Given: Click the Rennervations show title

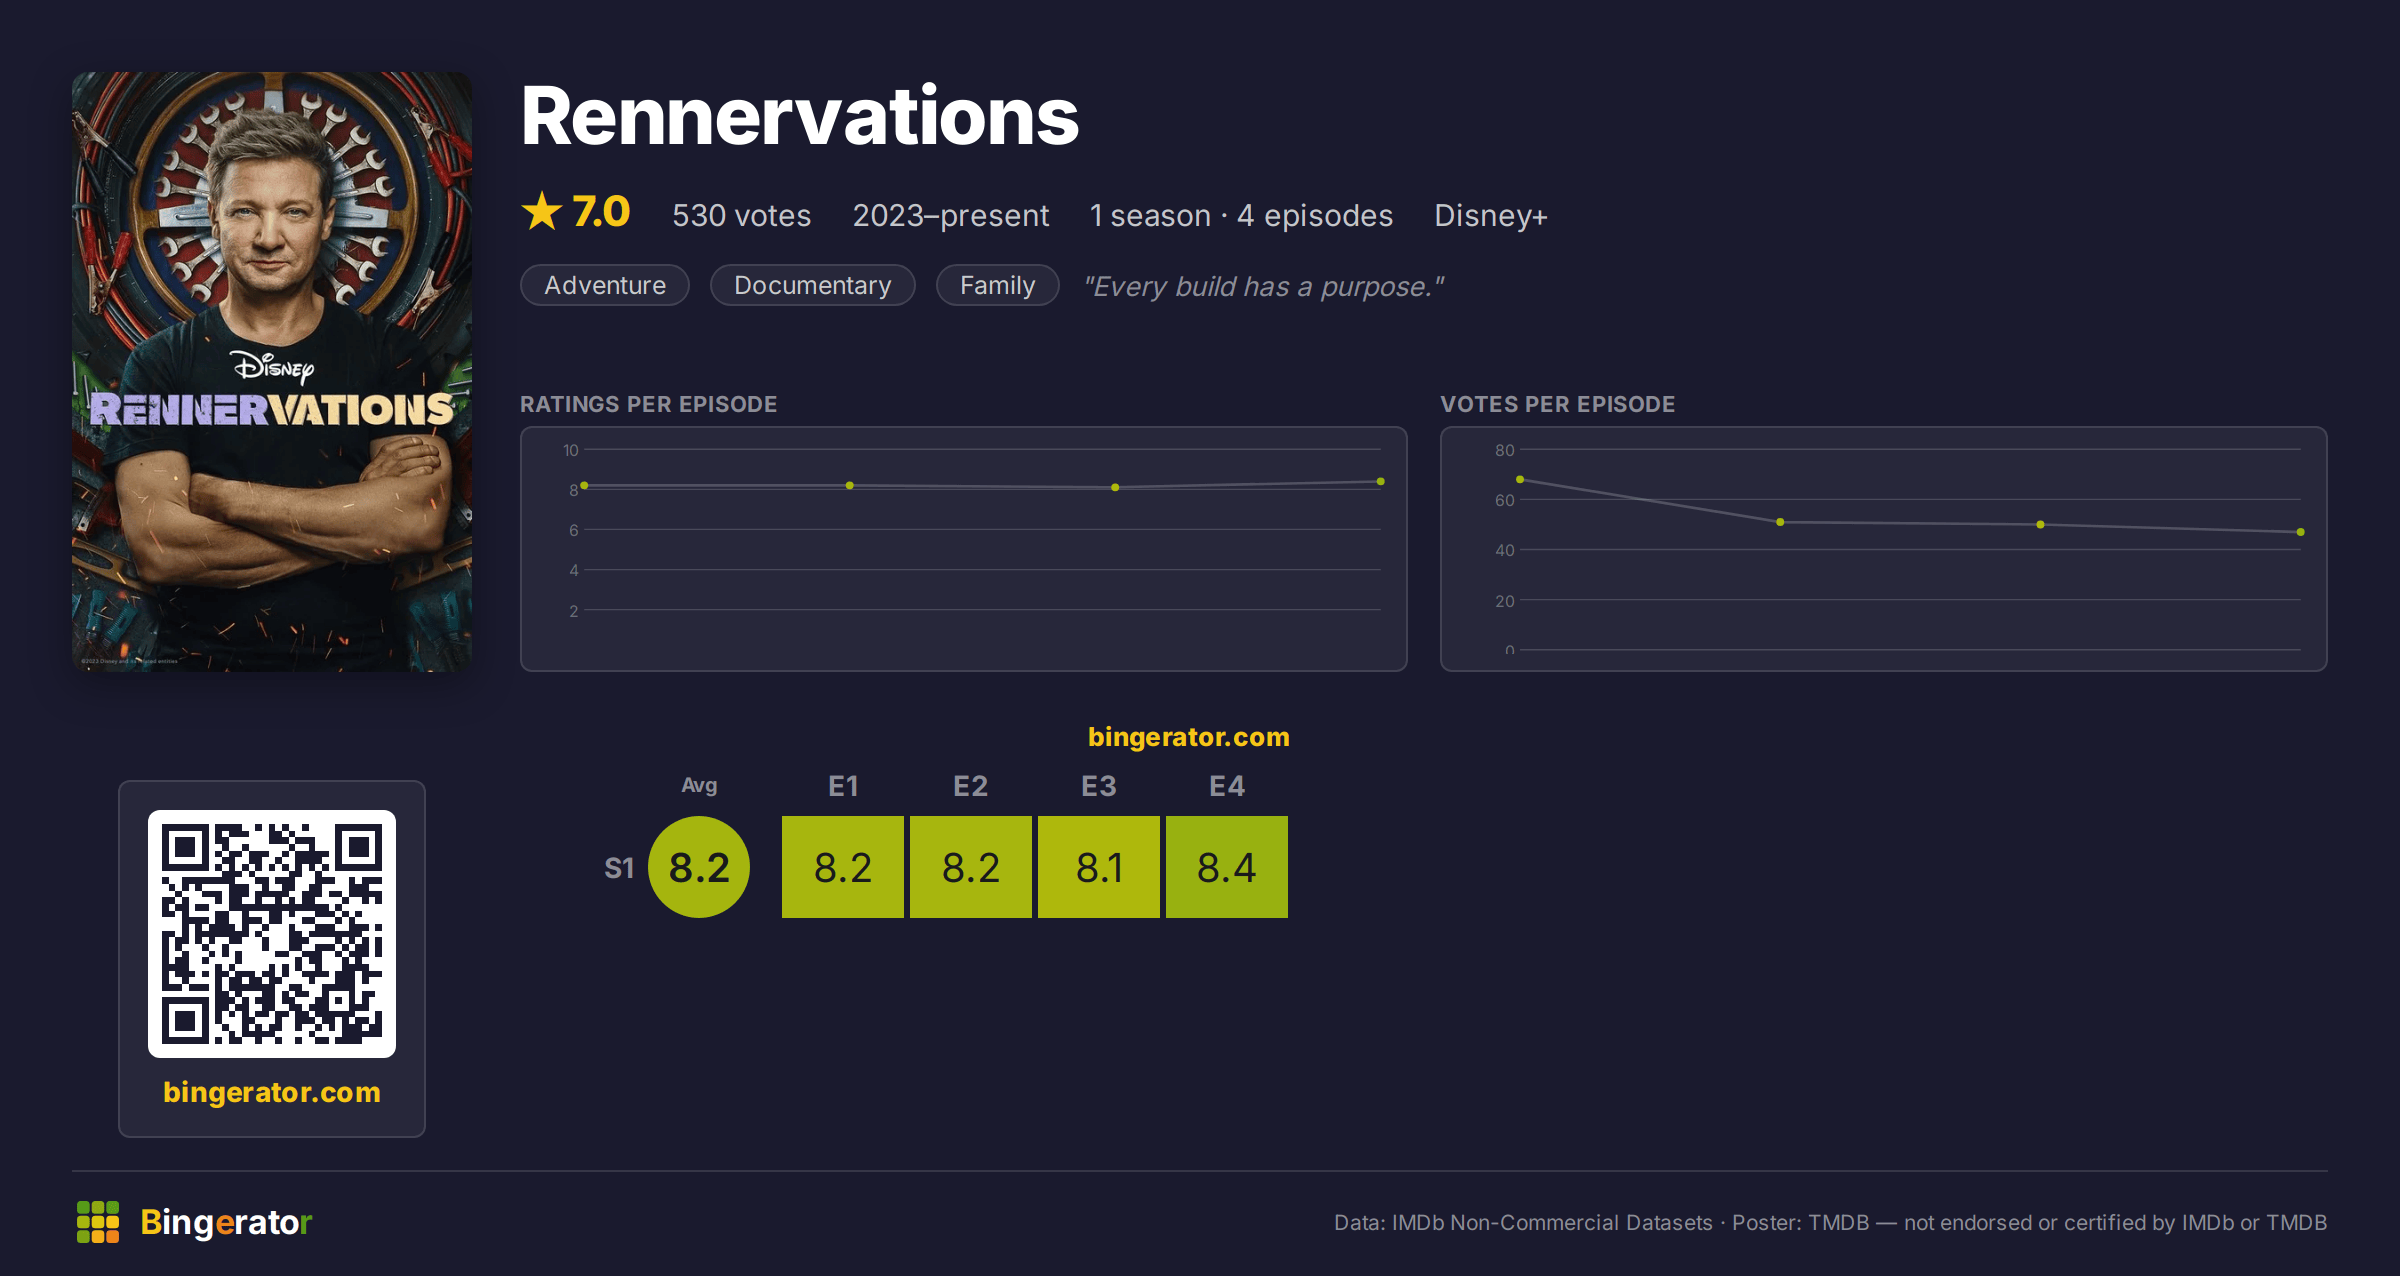Looking at the screenshot, I should [x=800, y=117].
